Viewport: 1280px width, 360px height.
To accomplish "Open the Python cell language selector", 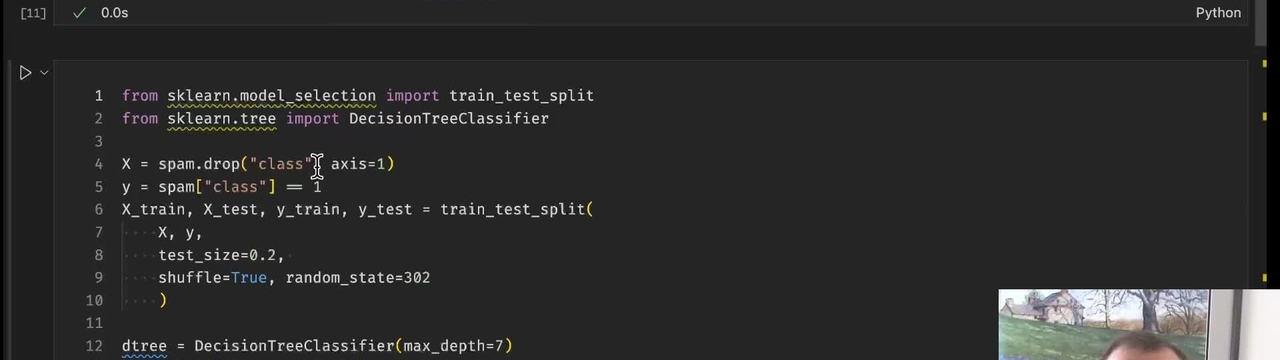I will click(x=1218, y=13).
